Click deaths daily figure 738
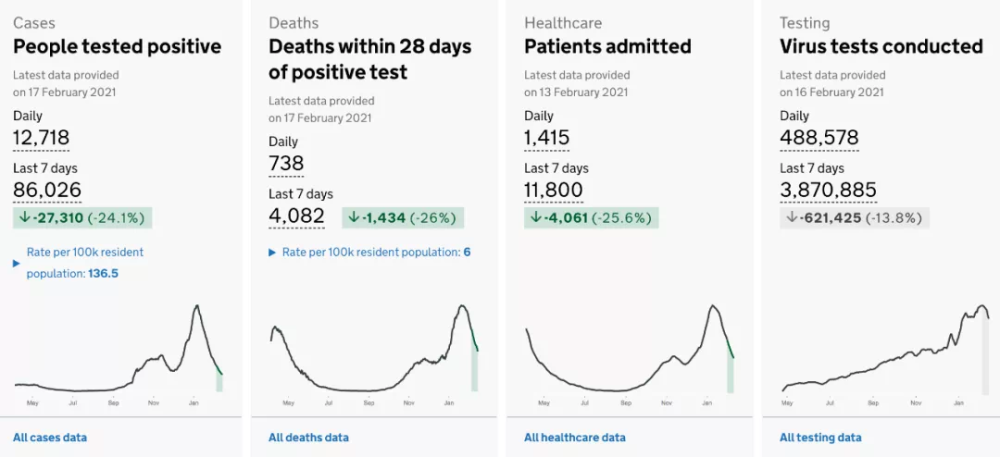 (x=286, y=163)
